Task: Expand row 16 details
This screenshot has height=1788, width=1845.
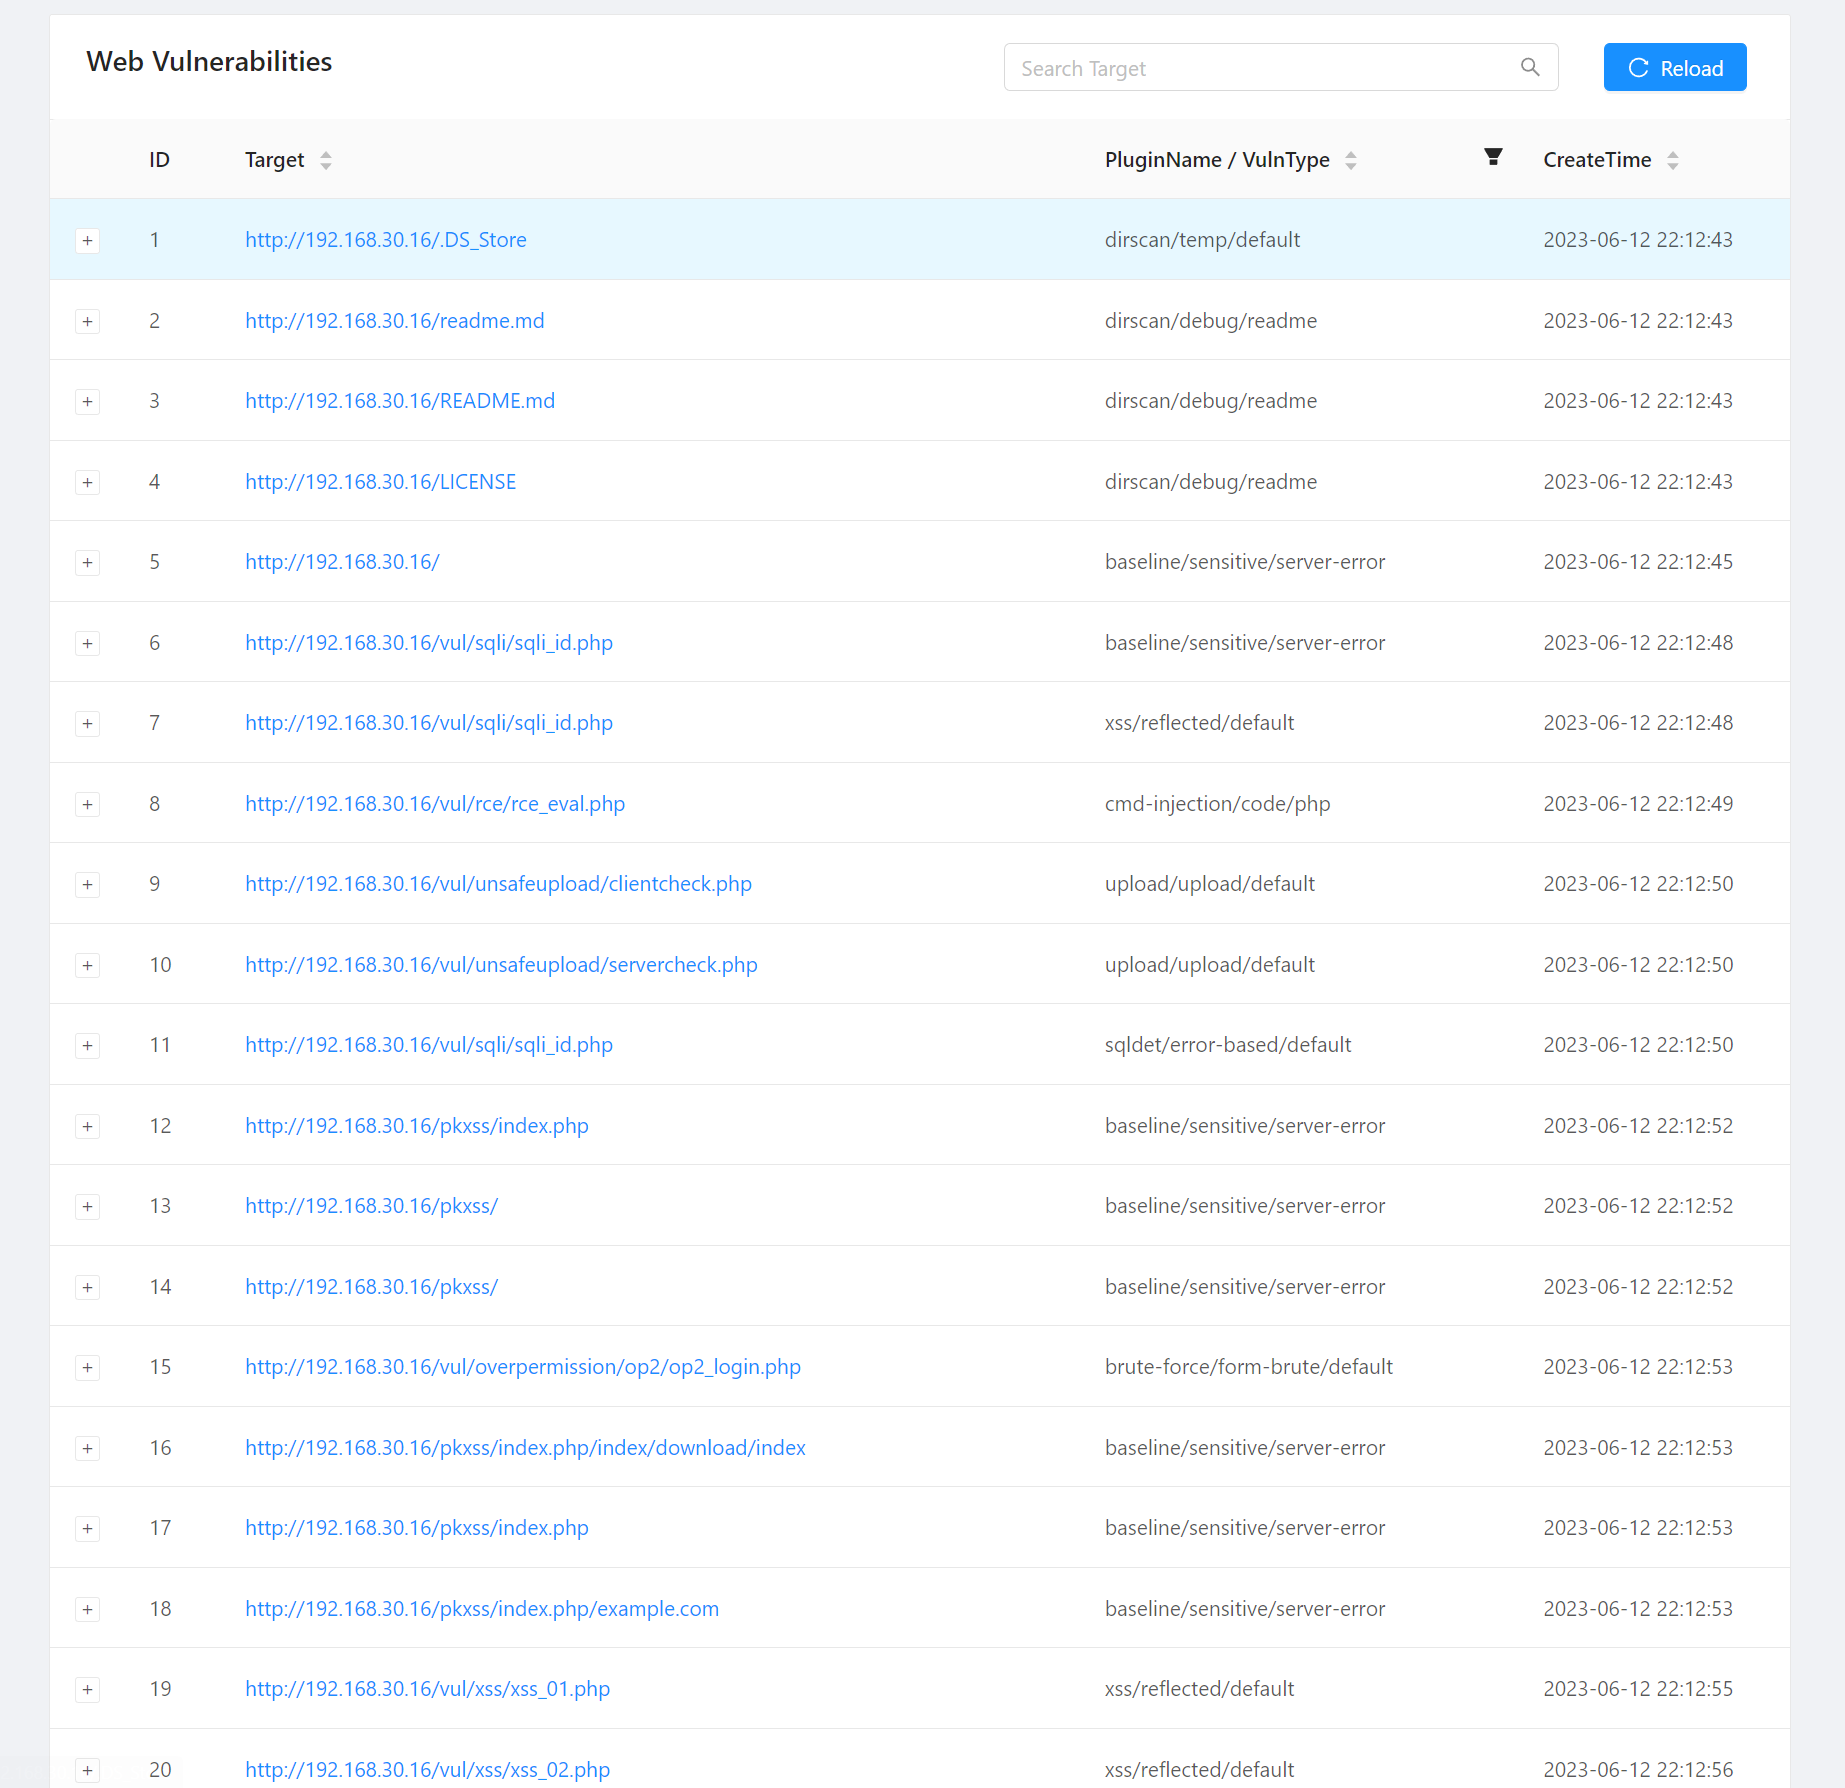Action: pos(88,1448)
